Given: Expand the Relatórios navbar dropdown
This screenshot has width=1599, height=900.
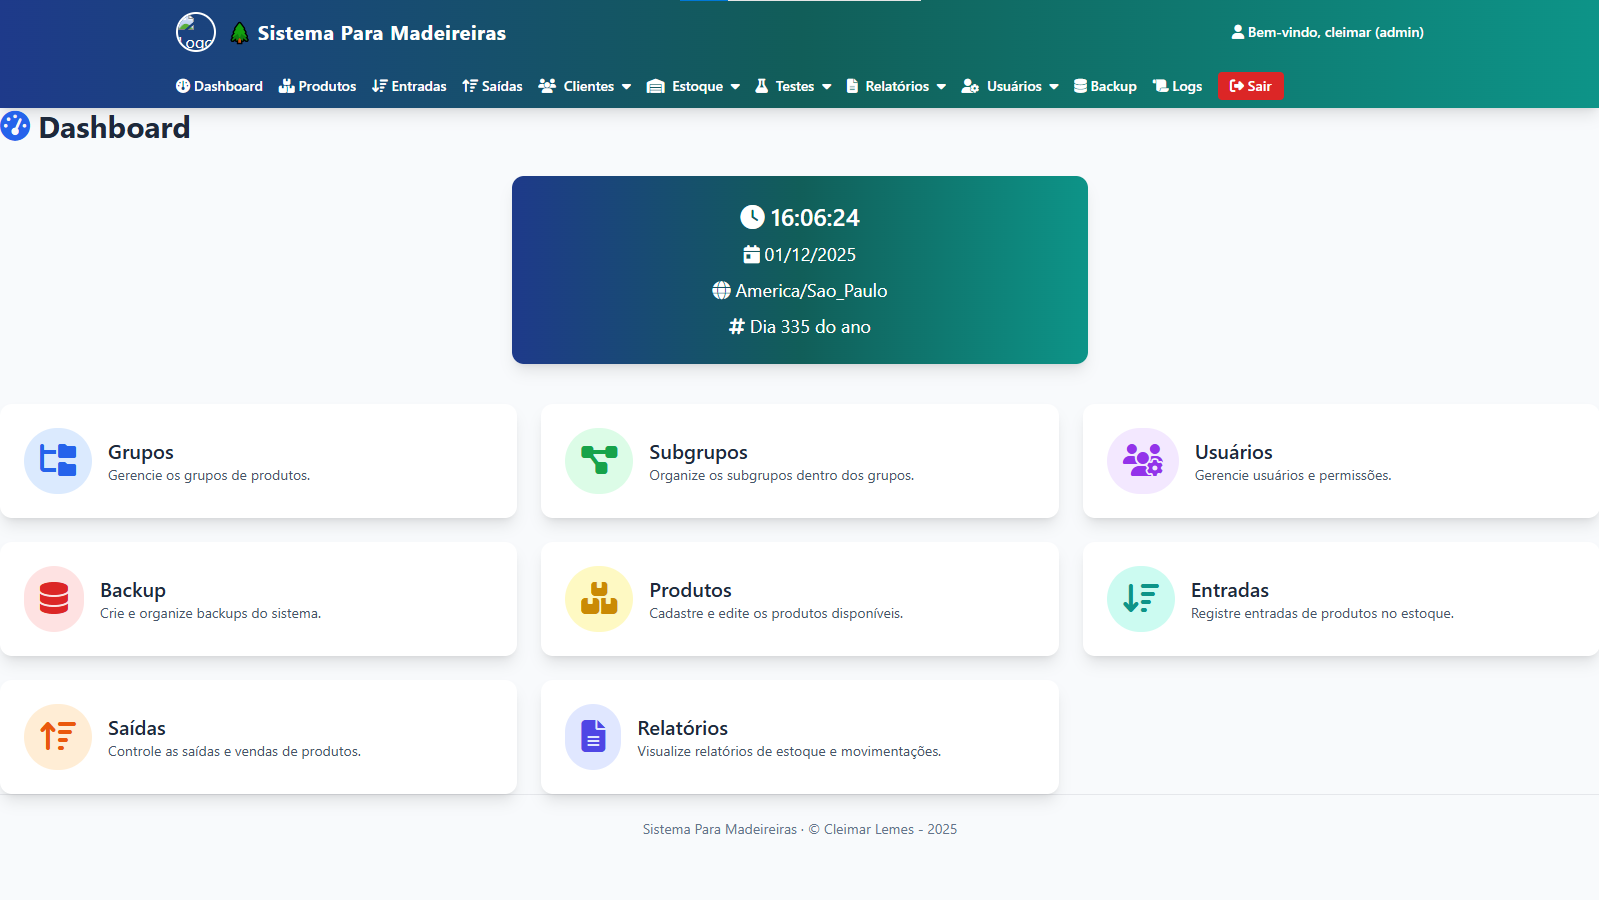Looking at the screenshot, I should [896, 86].
